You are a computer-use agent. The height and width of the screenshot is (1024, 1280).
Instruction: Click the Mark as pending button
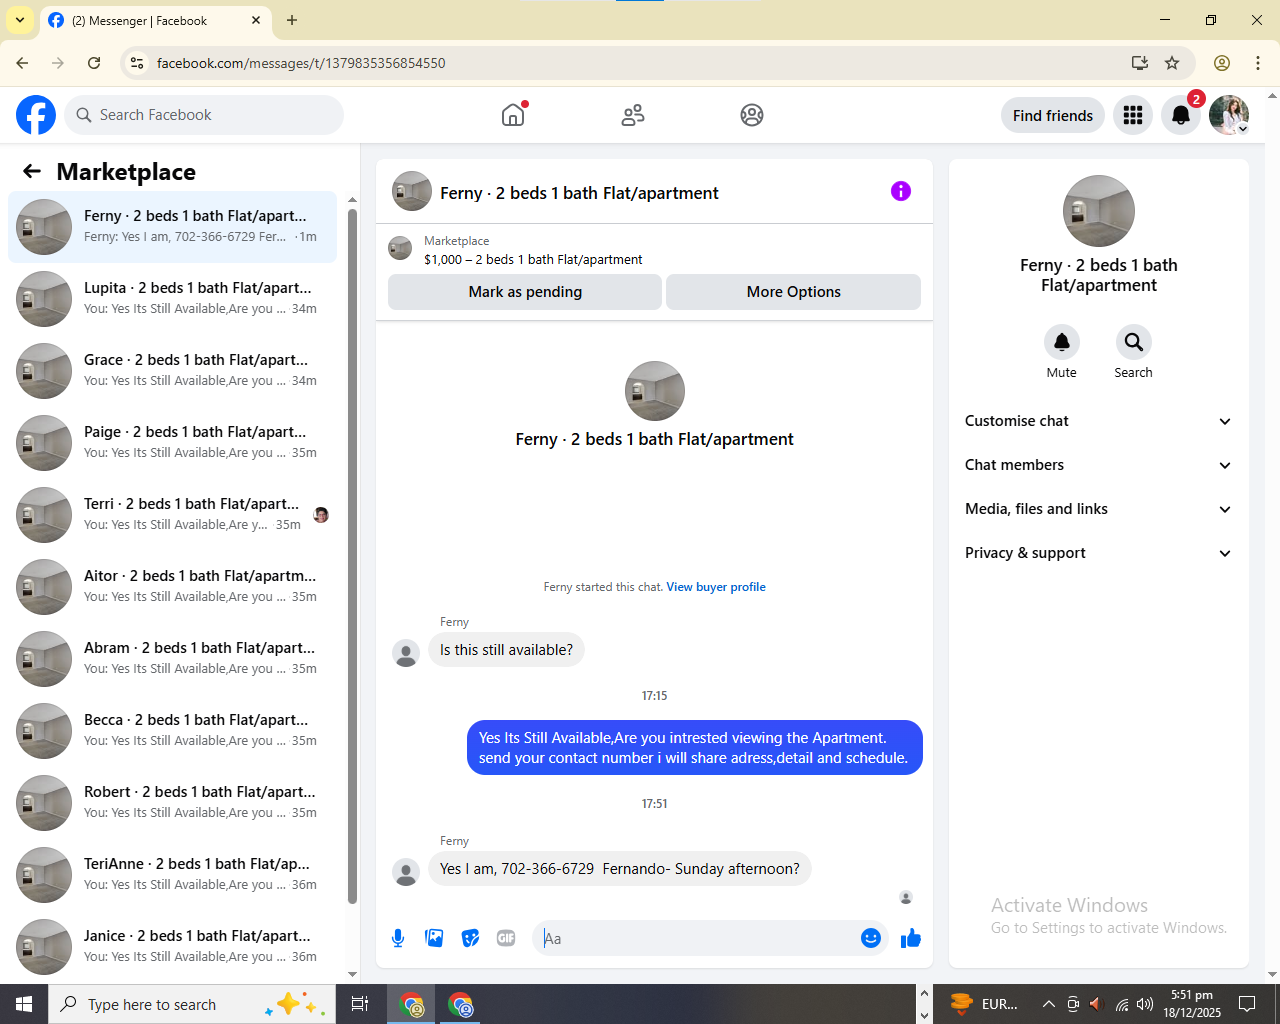click(525, 292)
